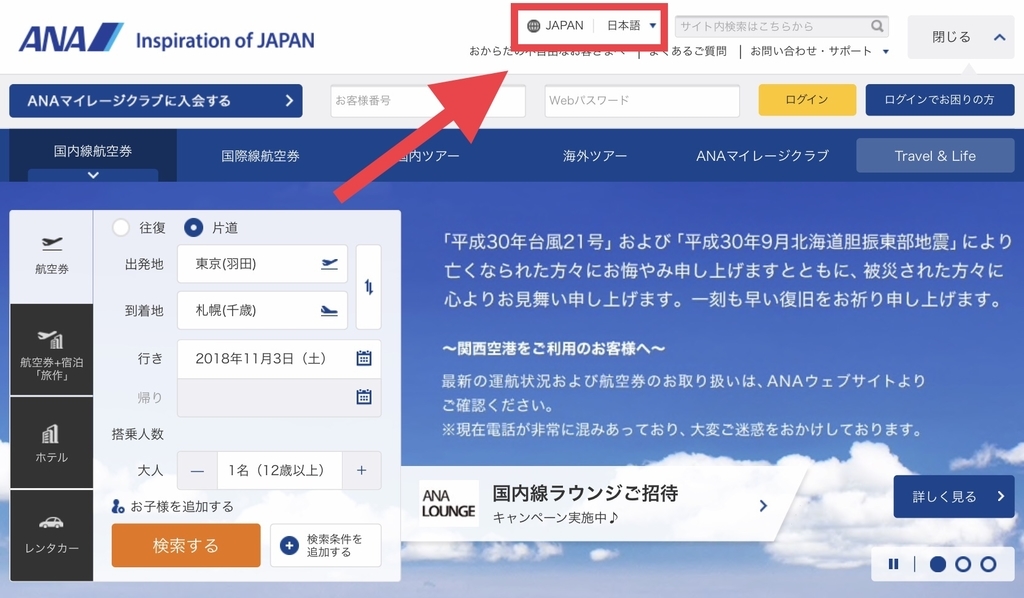
Task: Open the 国内線航空券 menu tab
Action: point(93,155)
